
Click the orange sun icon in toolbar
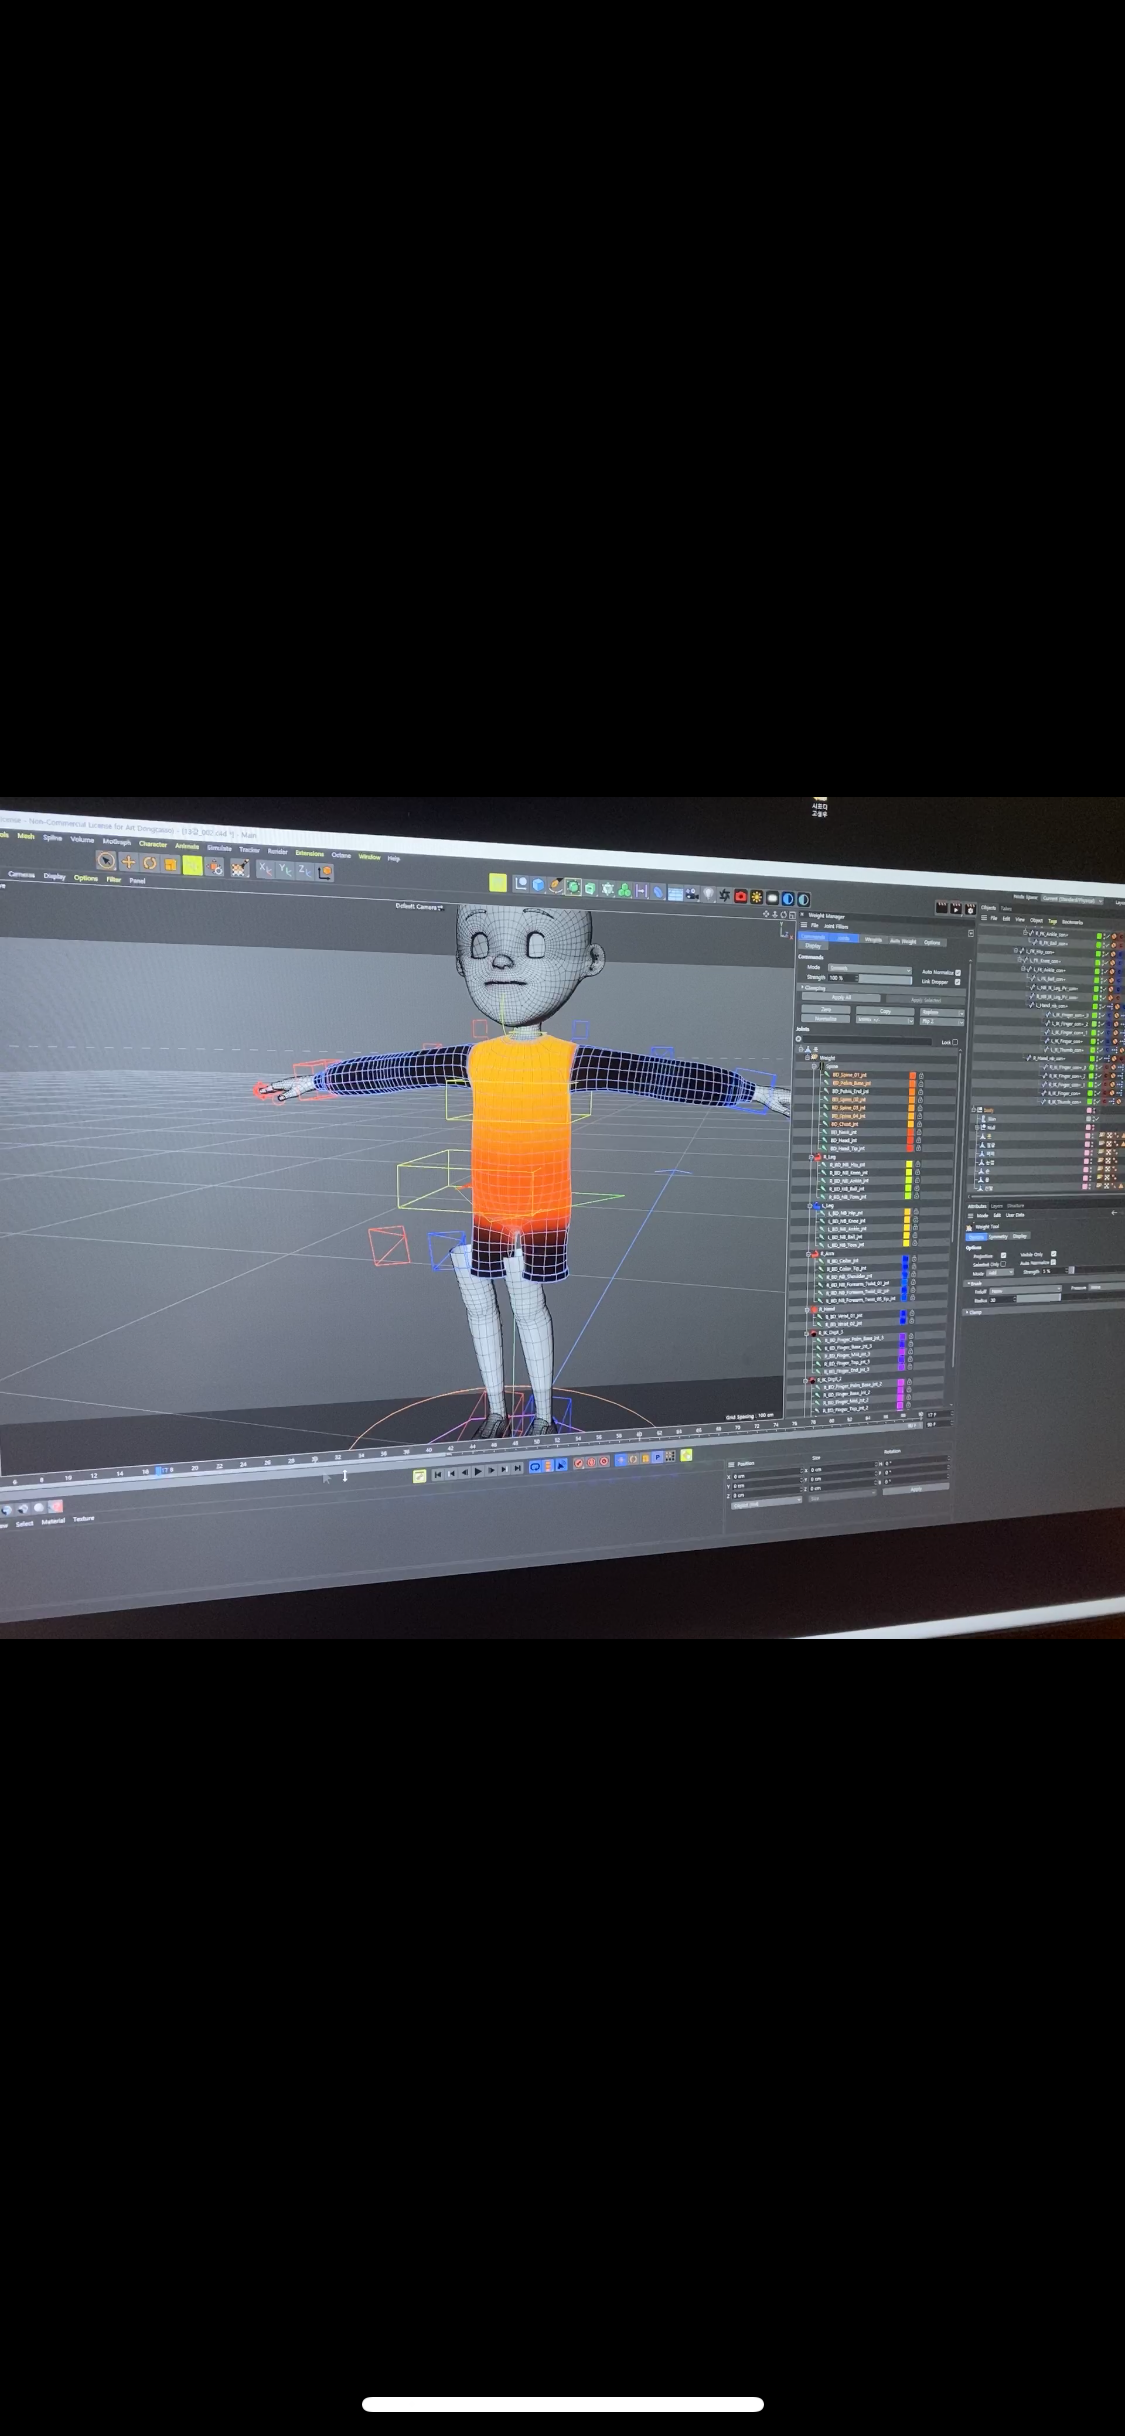pos(756,897)
